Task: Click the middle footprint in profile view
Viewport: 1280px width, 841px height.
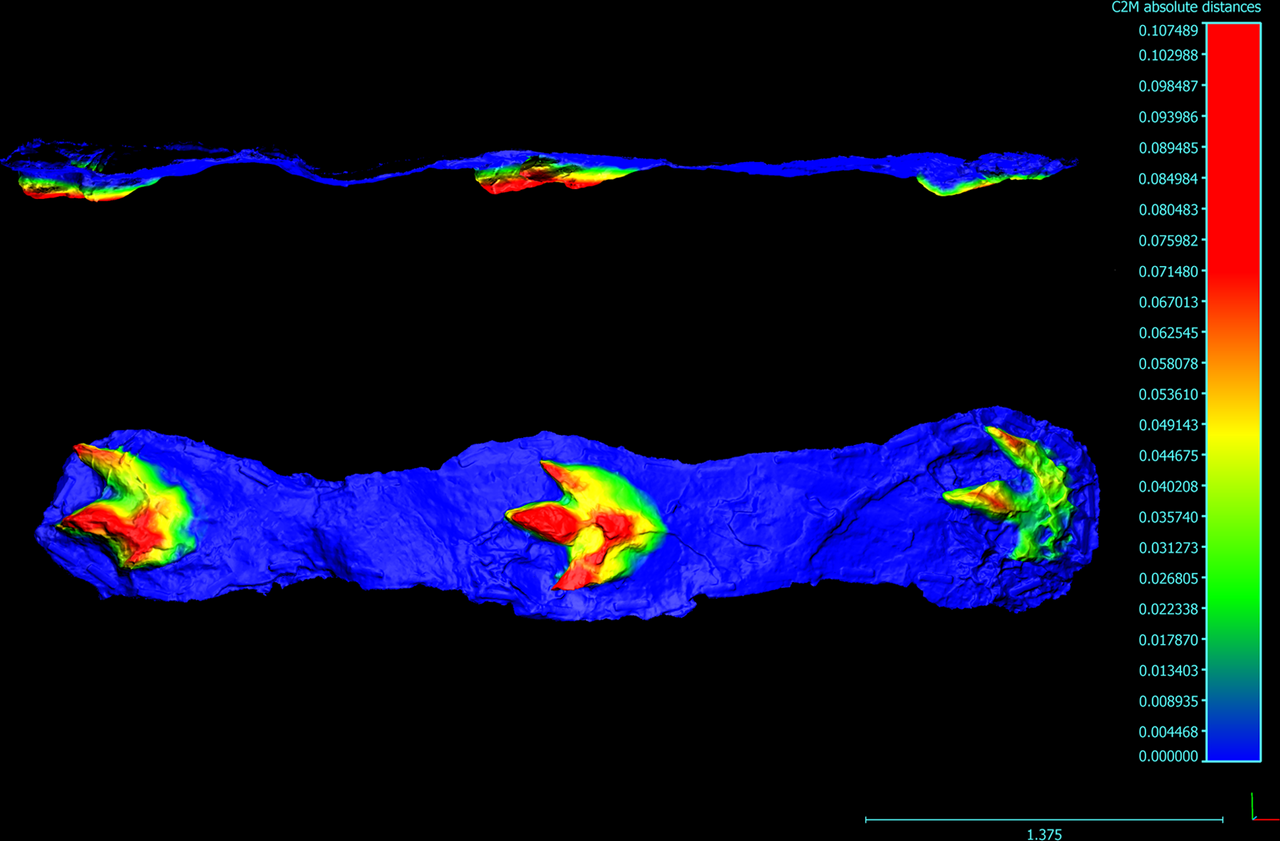Action: click(x=555, y=173)
